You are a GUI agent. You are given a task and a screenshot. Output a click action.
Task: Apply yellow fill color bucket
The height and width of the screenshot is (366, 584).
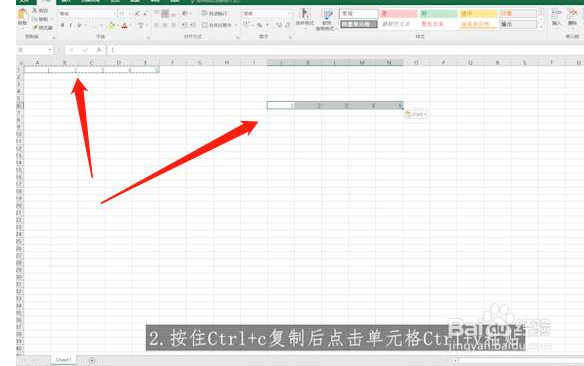tap(111, 25)
